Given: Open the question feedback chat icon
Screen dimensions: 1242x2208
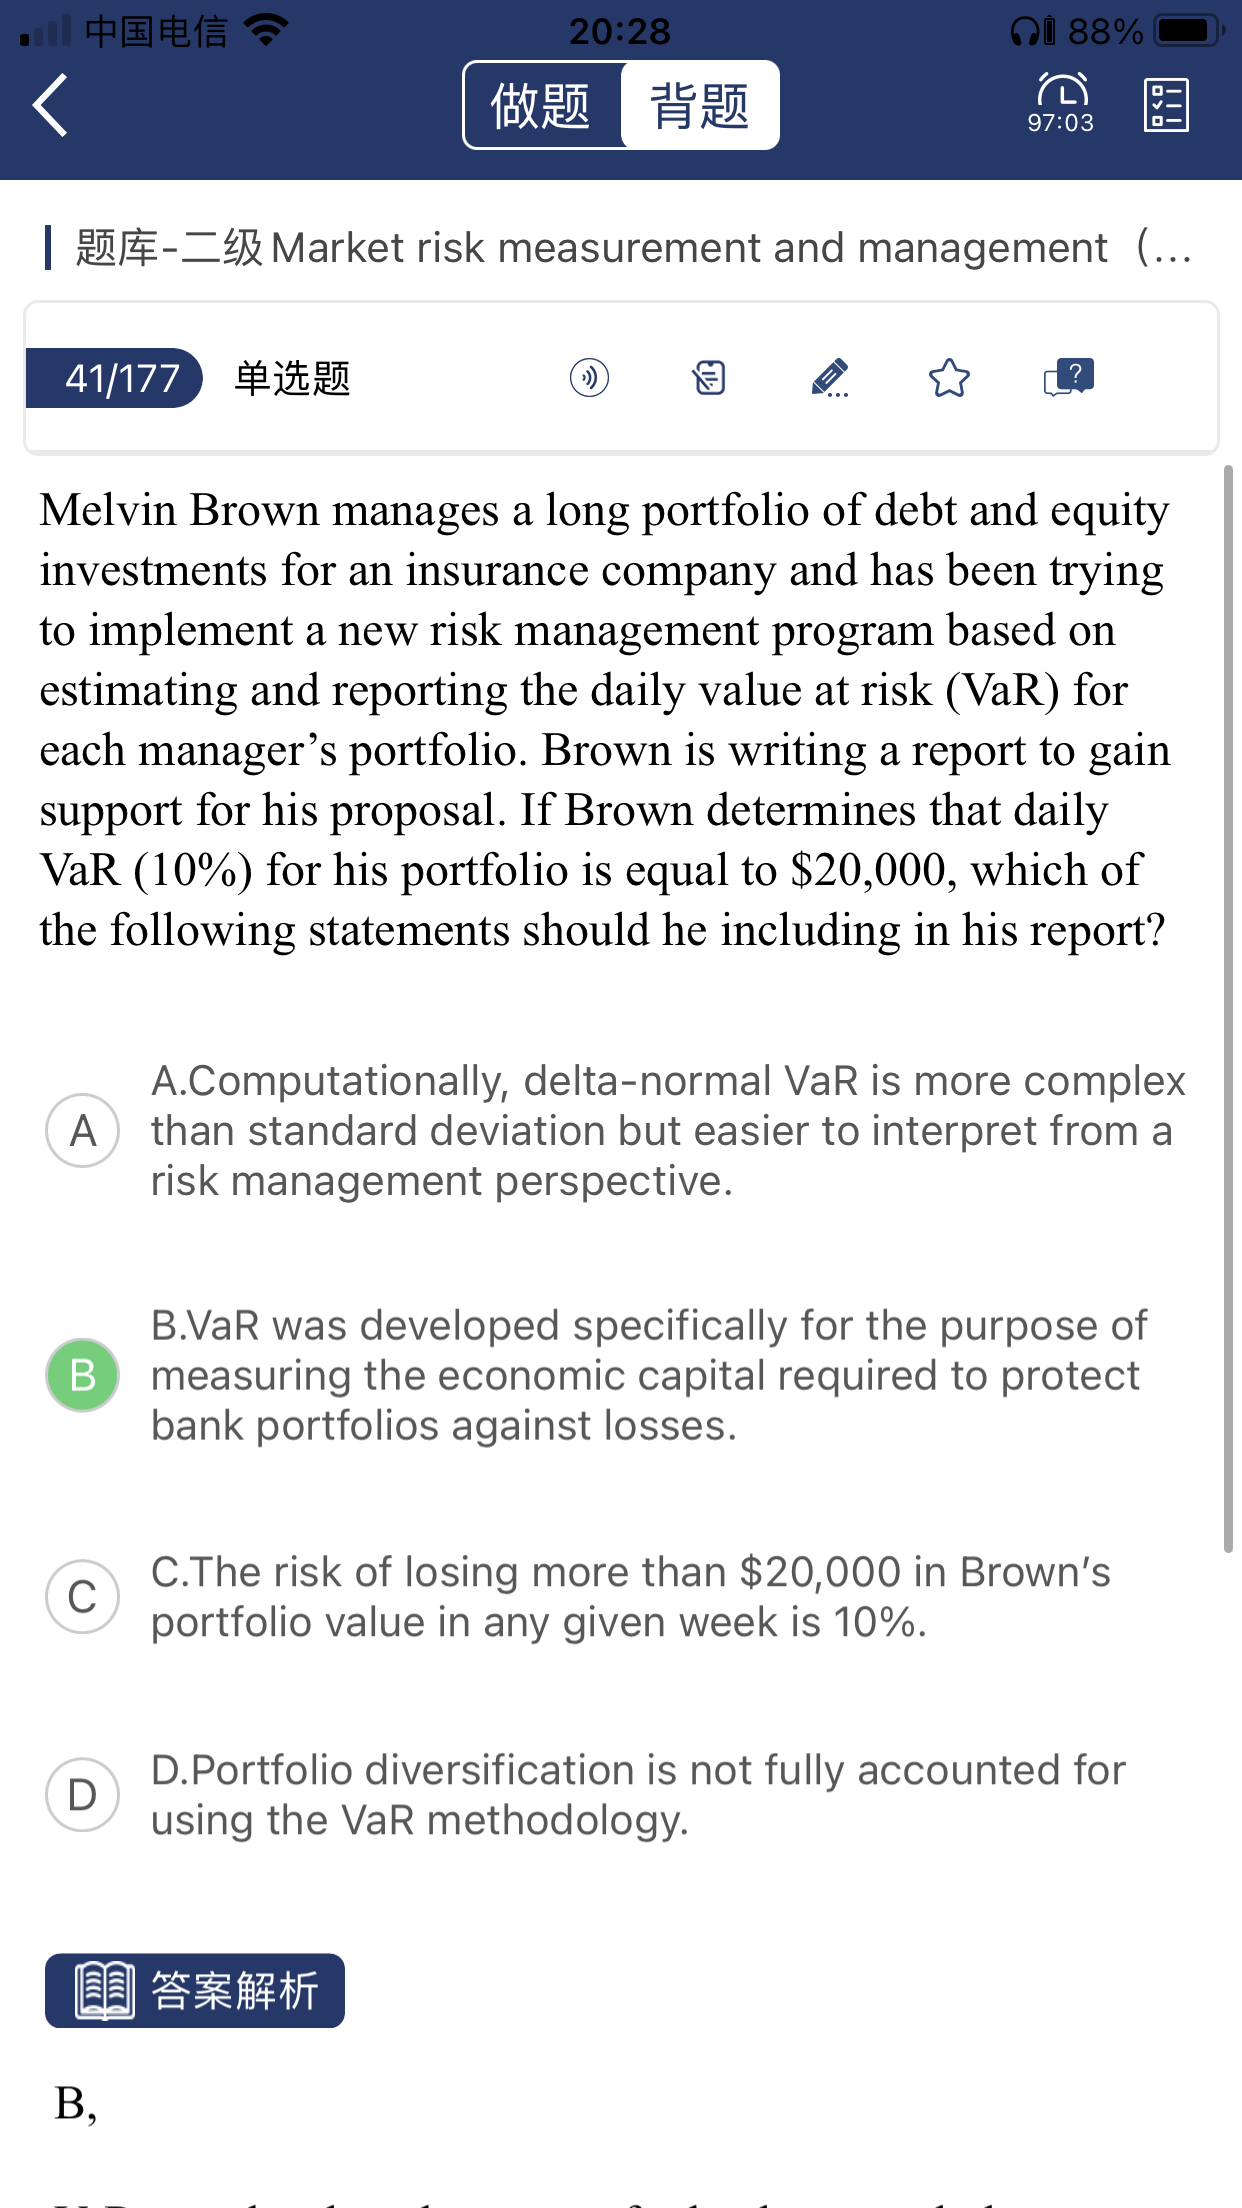Looking at the screenshot, I should click(x=1069, y=378).
